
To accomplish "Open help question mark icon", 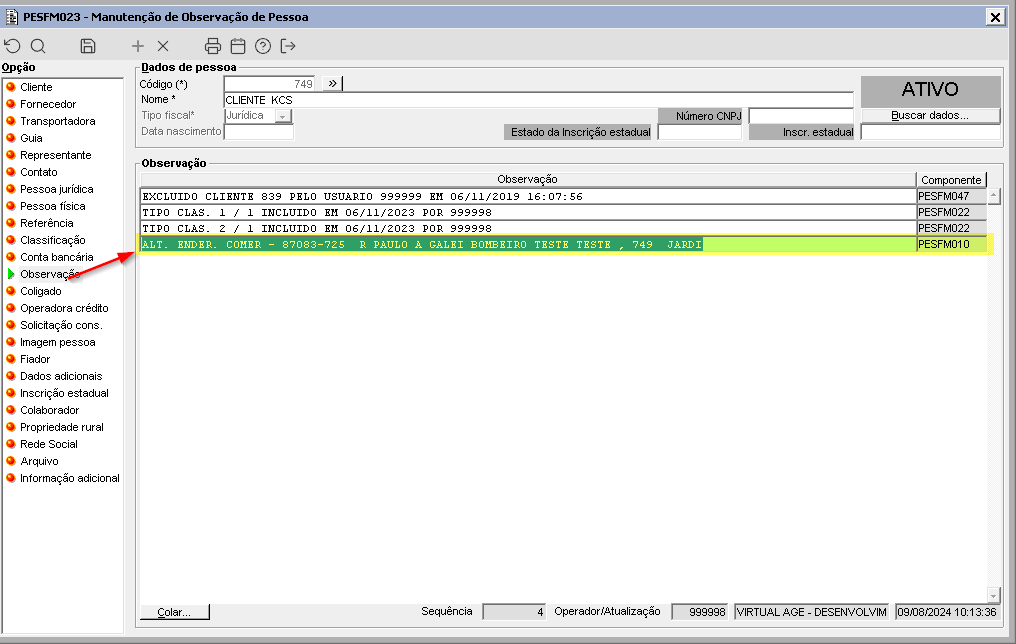I will click(262, 46).
